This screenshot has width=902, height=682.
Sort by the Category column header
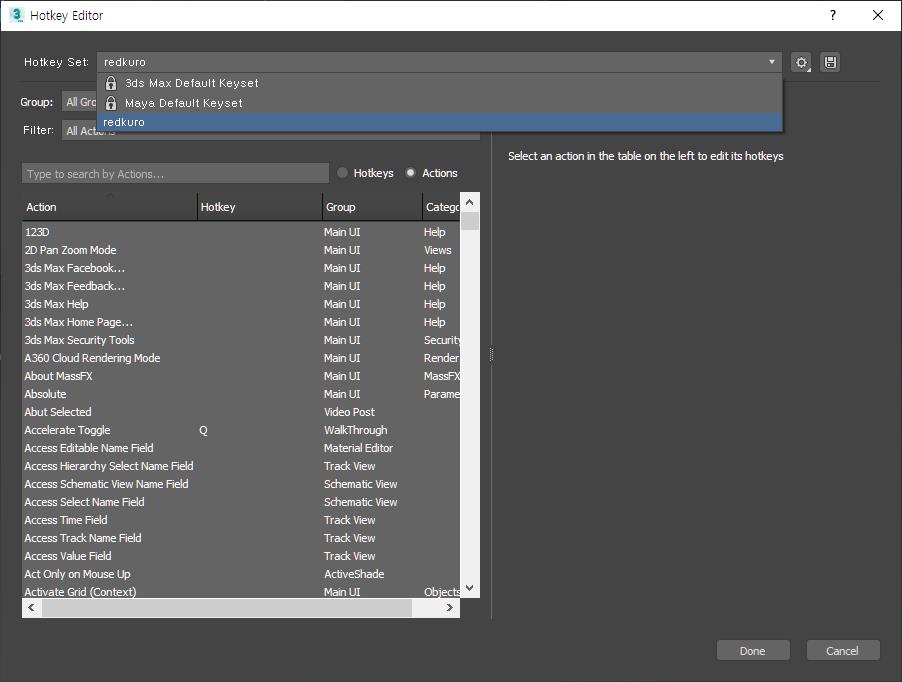tap(442, 207)
